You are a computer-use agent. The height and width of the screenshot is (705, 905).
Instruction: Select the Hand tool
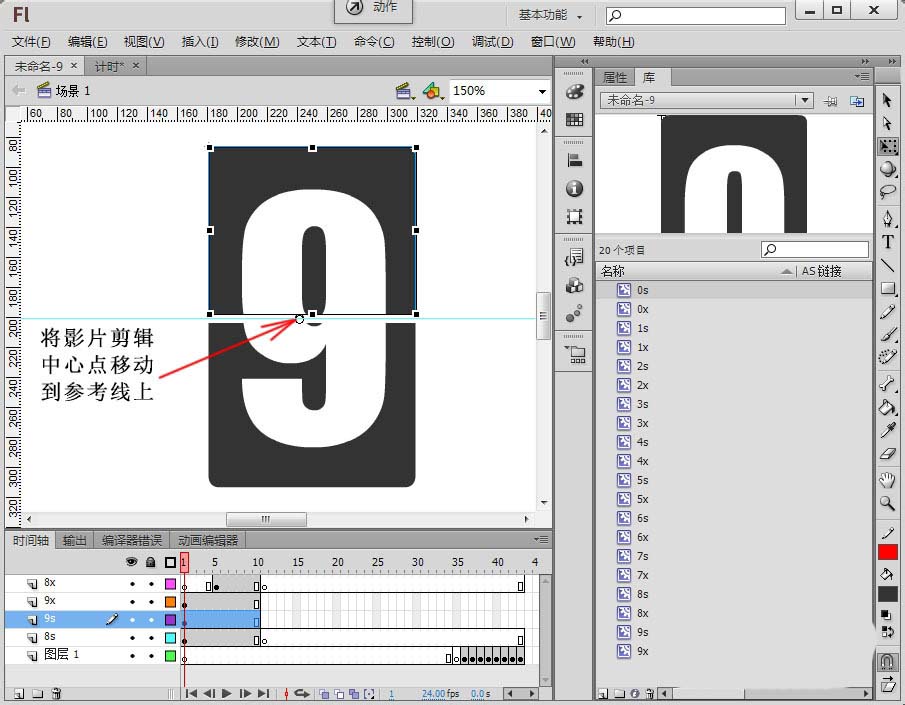point(888,479)
